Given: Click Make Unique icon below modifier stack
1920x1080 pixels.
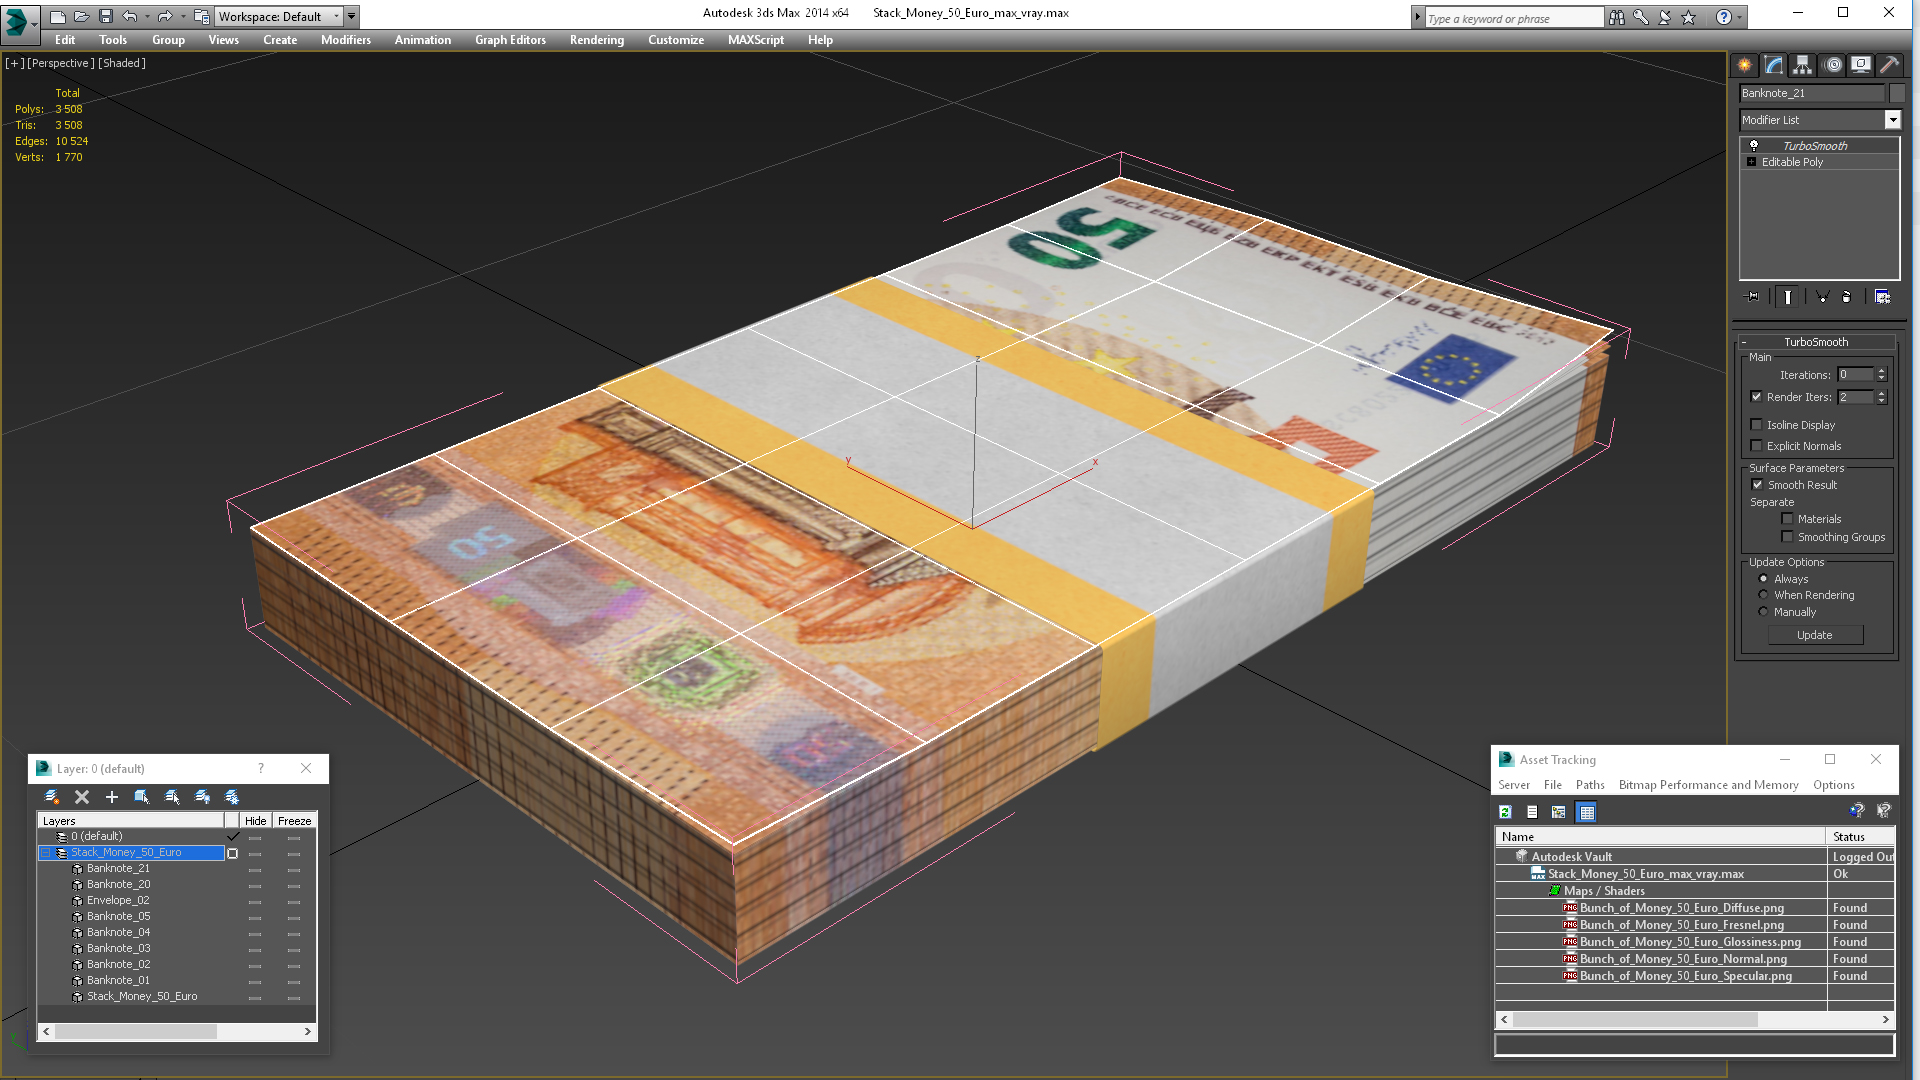Looking at the screenshot, I should click(1822, 297).
